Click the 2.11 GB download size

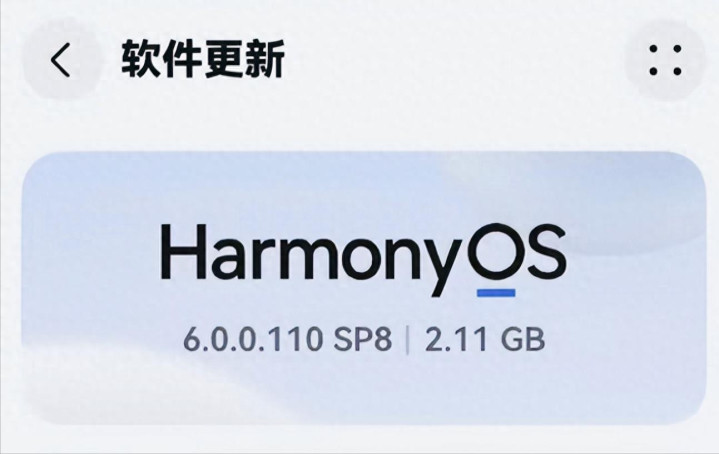[x=485, y=340]
